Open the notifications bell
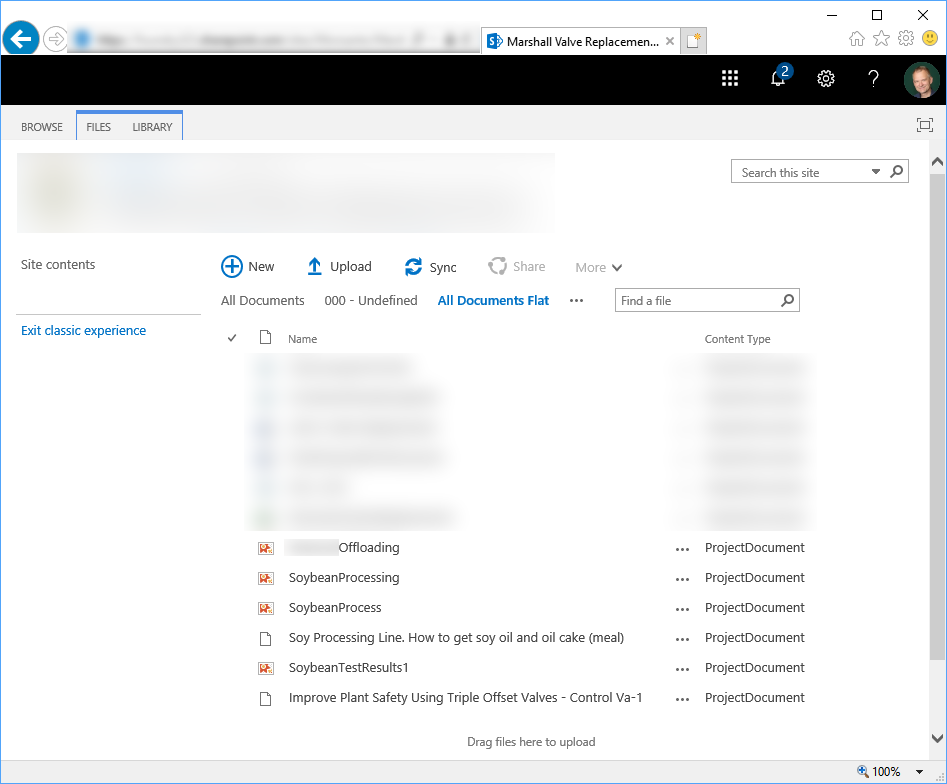 778,79
